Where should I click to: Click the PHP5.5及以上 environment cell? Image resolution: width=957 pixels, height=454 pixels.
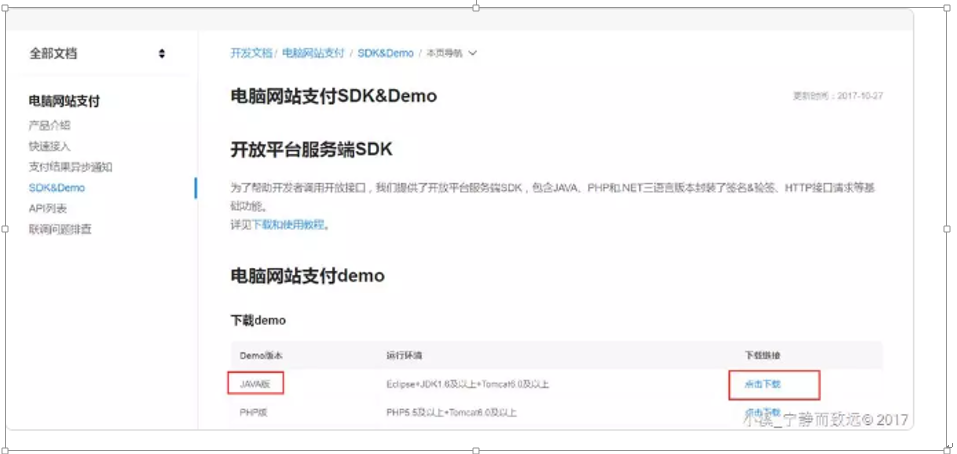click(451, 413)
